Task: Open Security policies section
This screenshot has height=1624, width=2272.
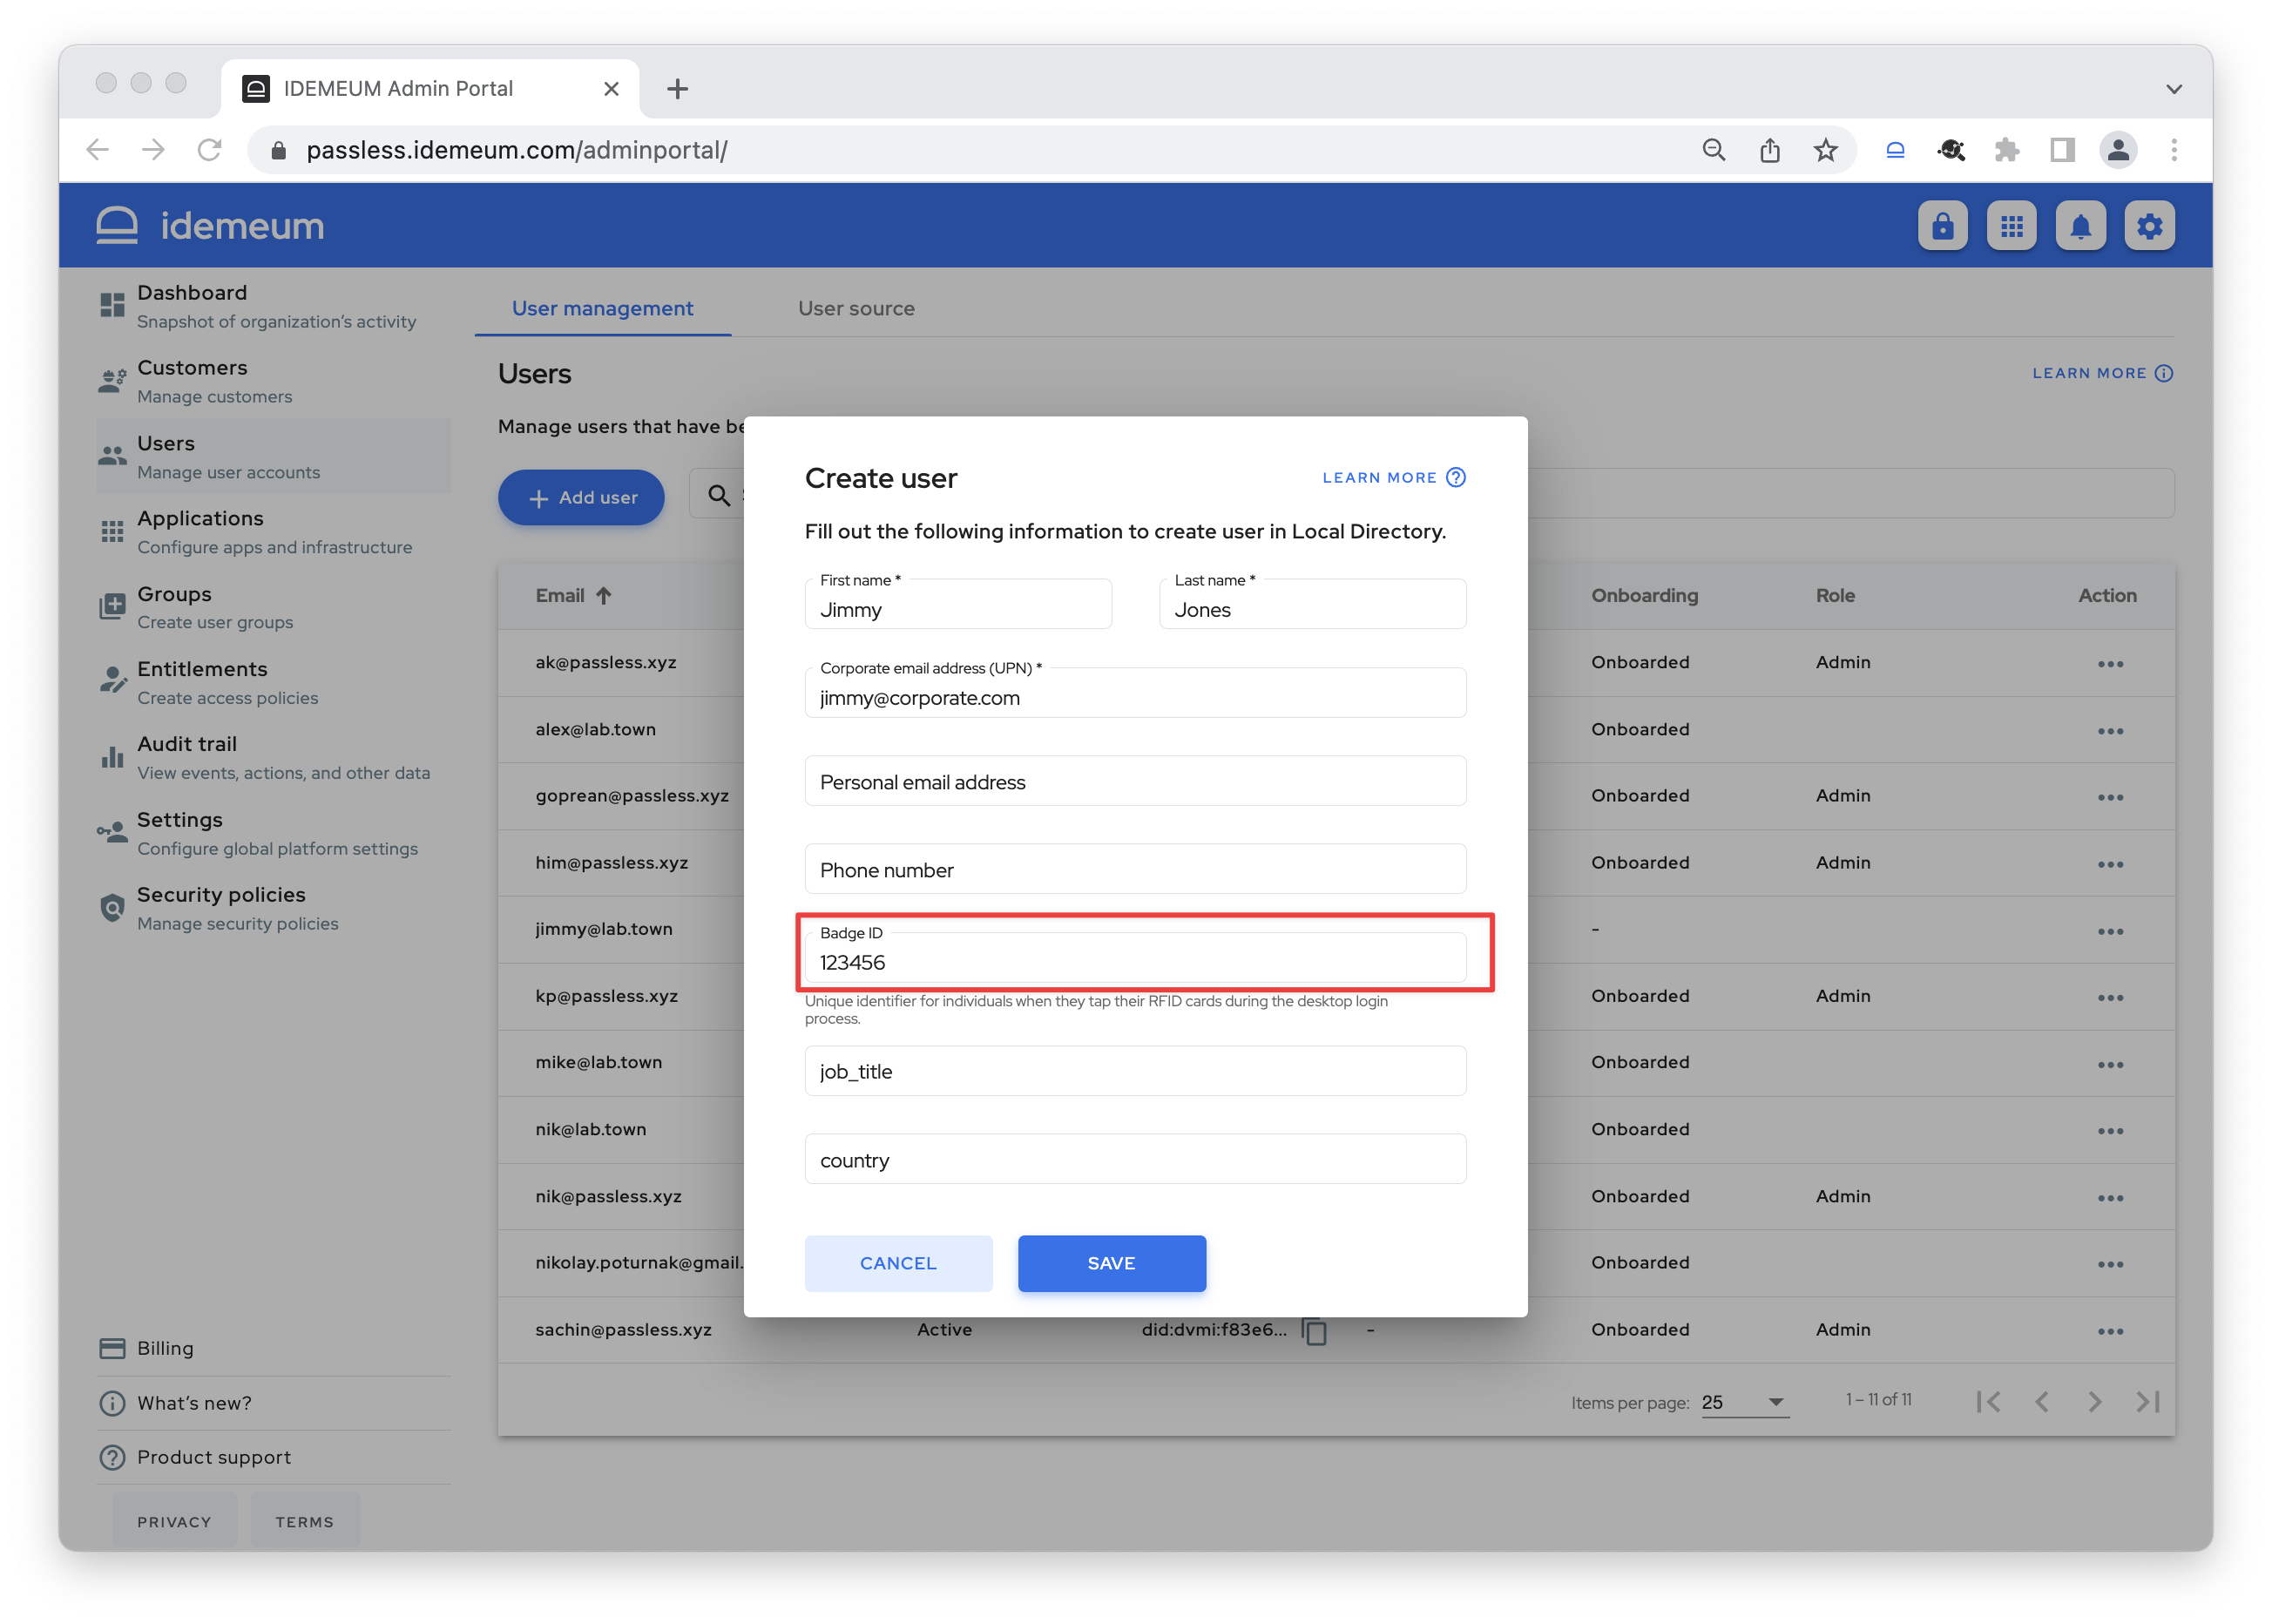Action: (x=274, y=908)
